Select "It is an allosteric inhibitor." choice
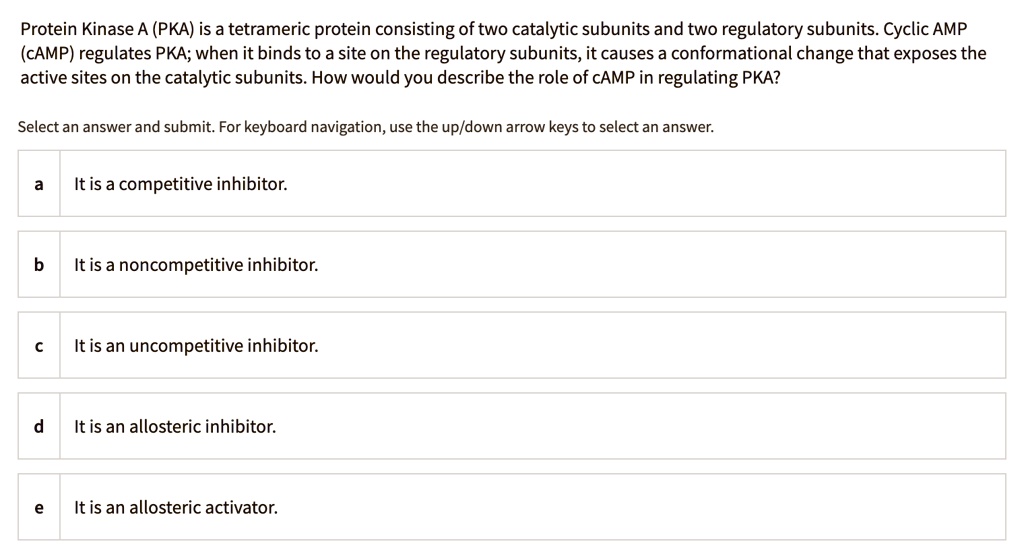Image resolution: width=1024 pixels, height=554 pixels. [x=175, y=427]
